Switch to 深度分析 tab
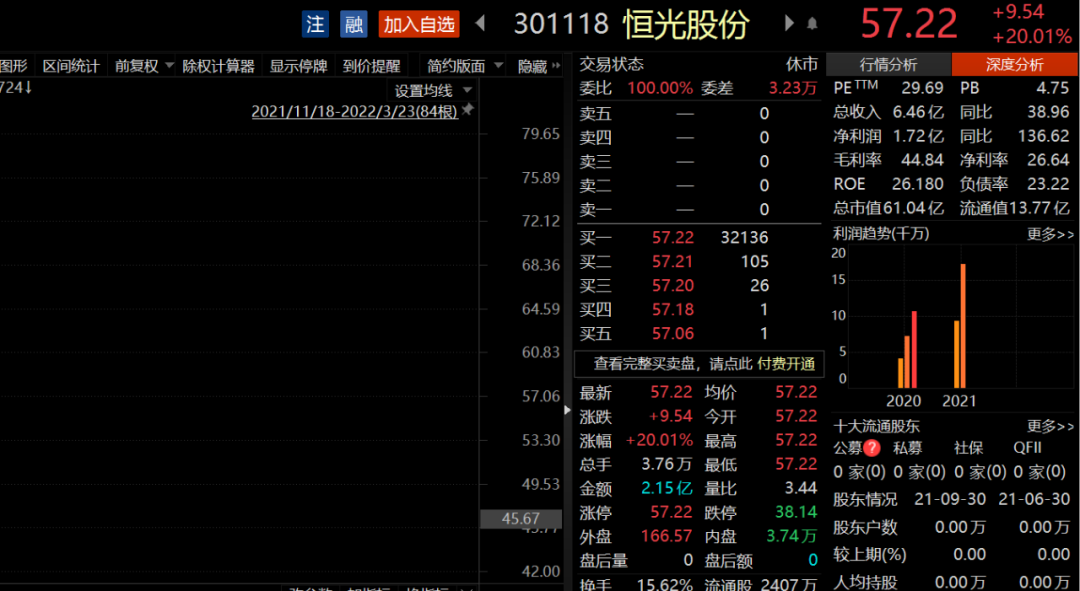Screen dimensions: 1080x591 click(1014, 65)
